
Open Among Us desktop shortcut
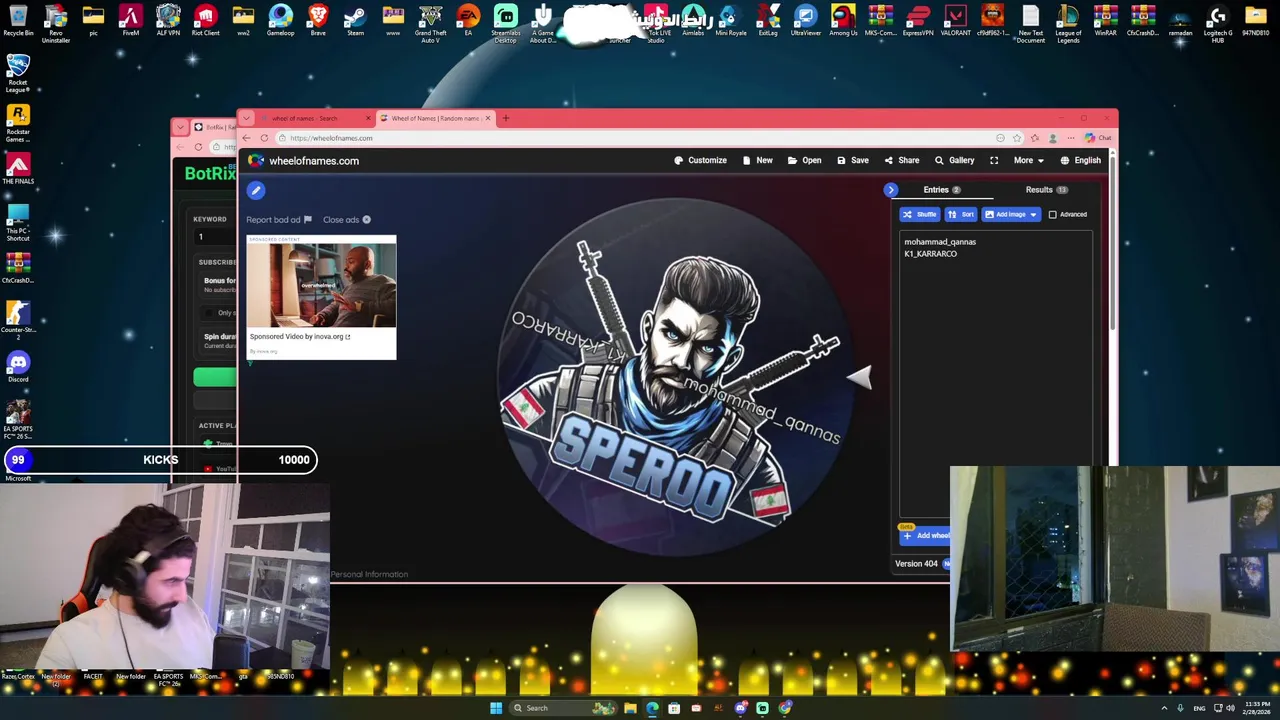[843, 20]
